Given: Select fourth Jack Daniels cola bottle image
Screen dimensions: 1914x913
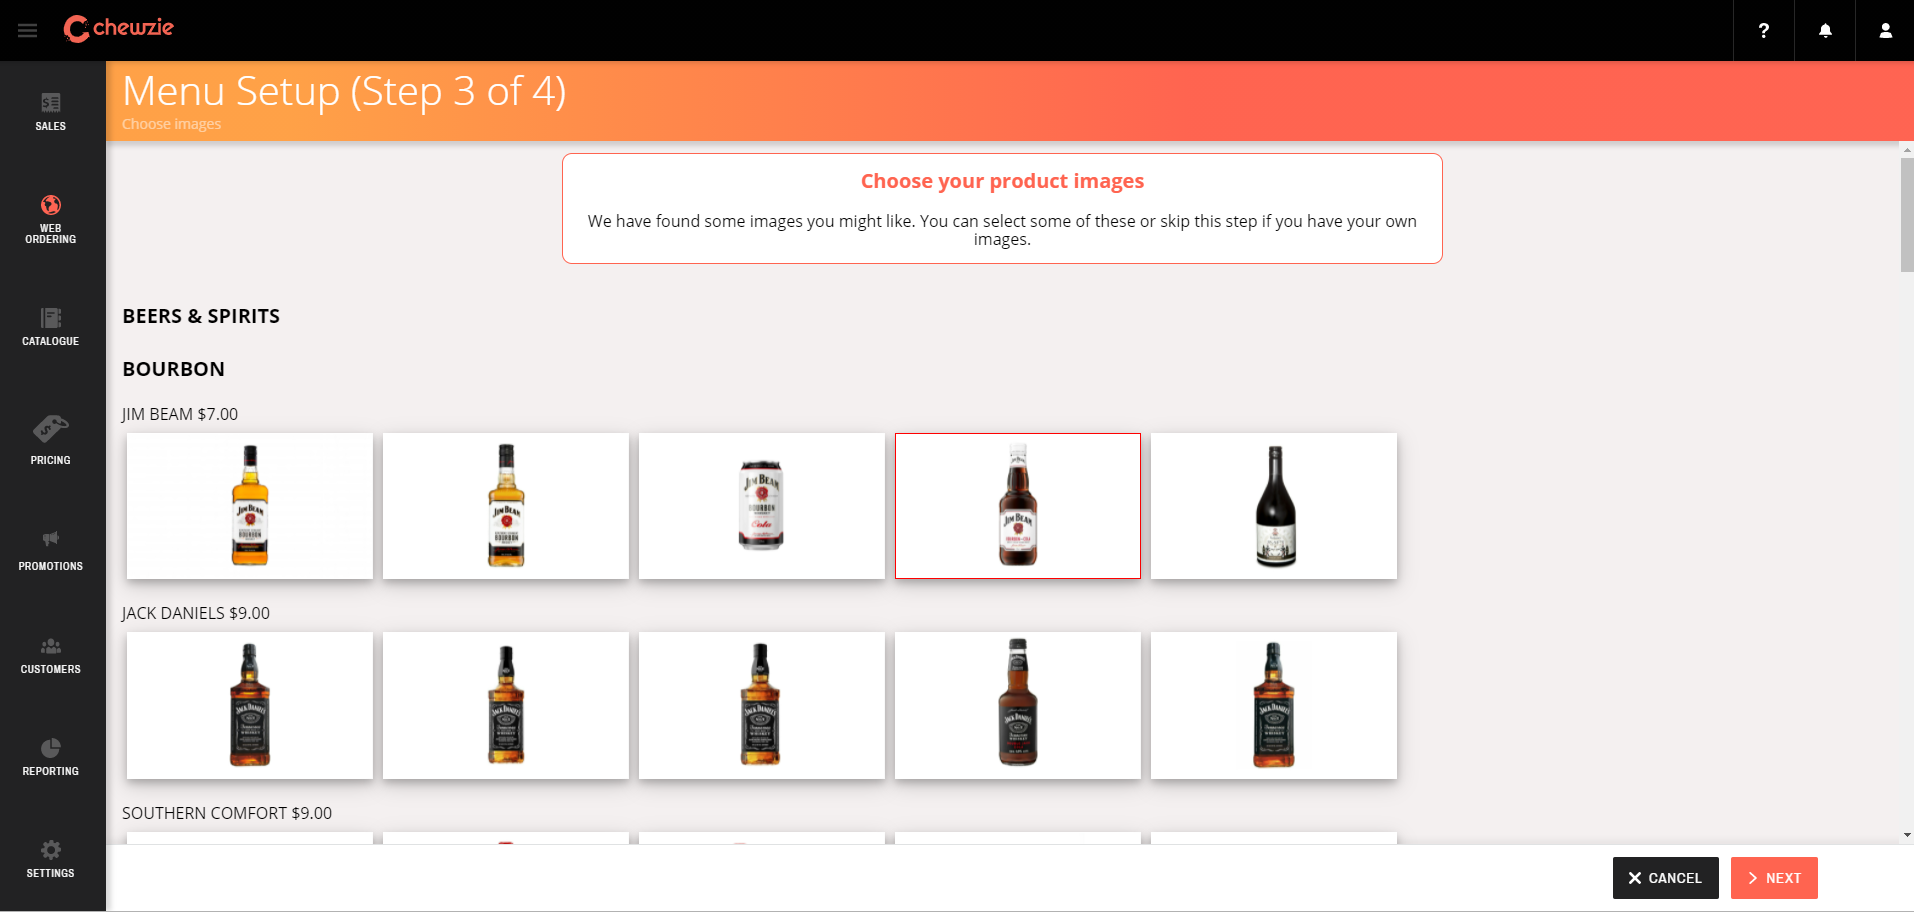Looking at the screenshot, I should click(1018, 705).
